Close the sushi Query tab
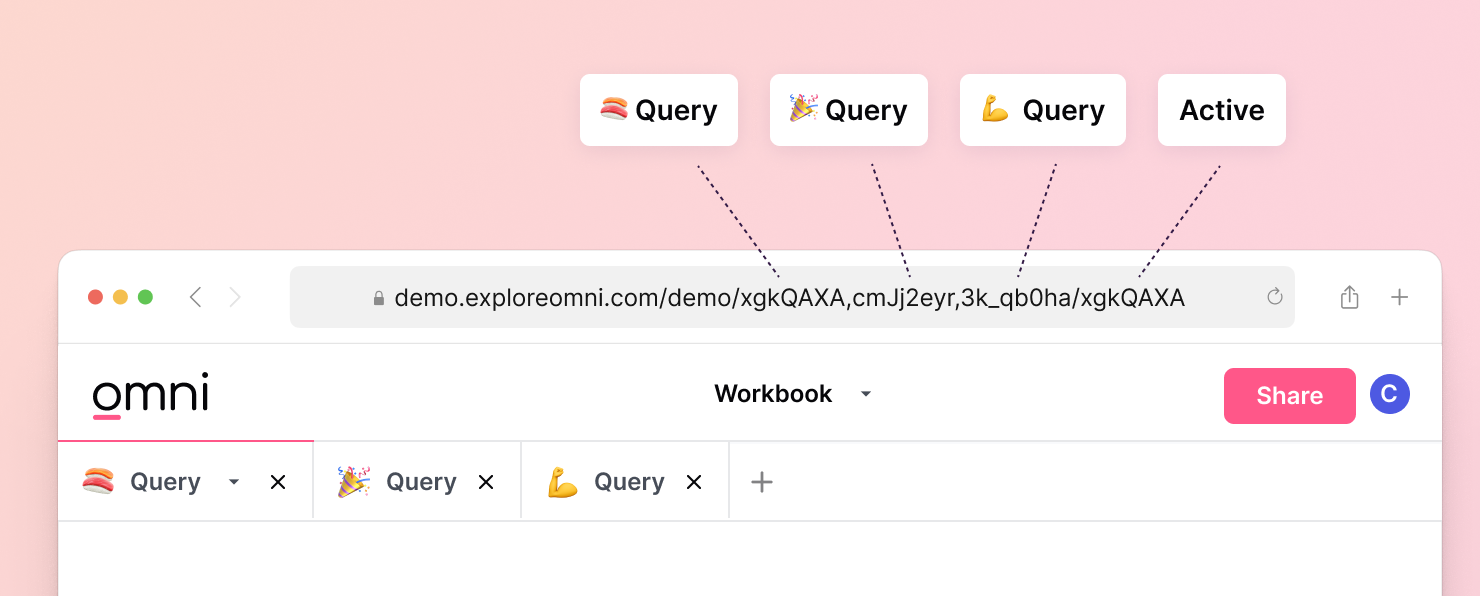1480x596 pixels. click(x=278, y=482)
